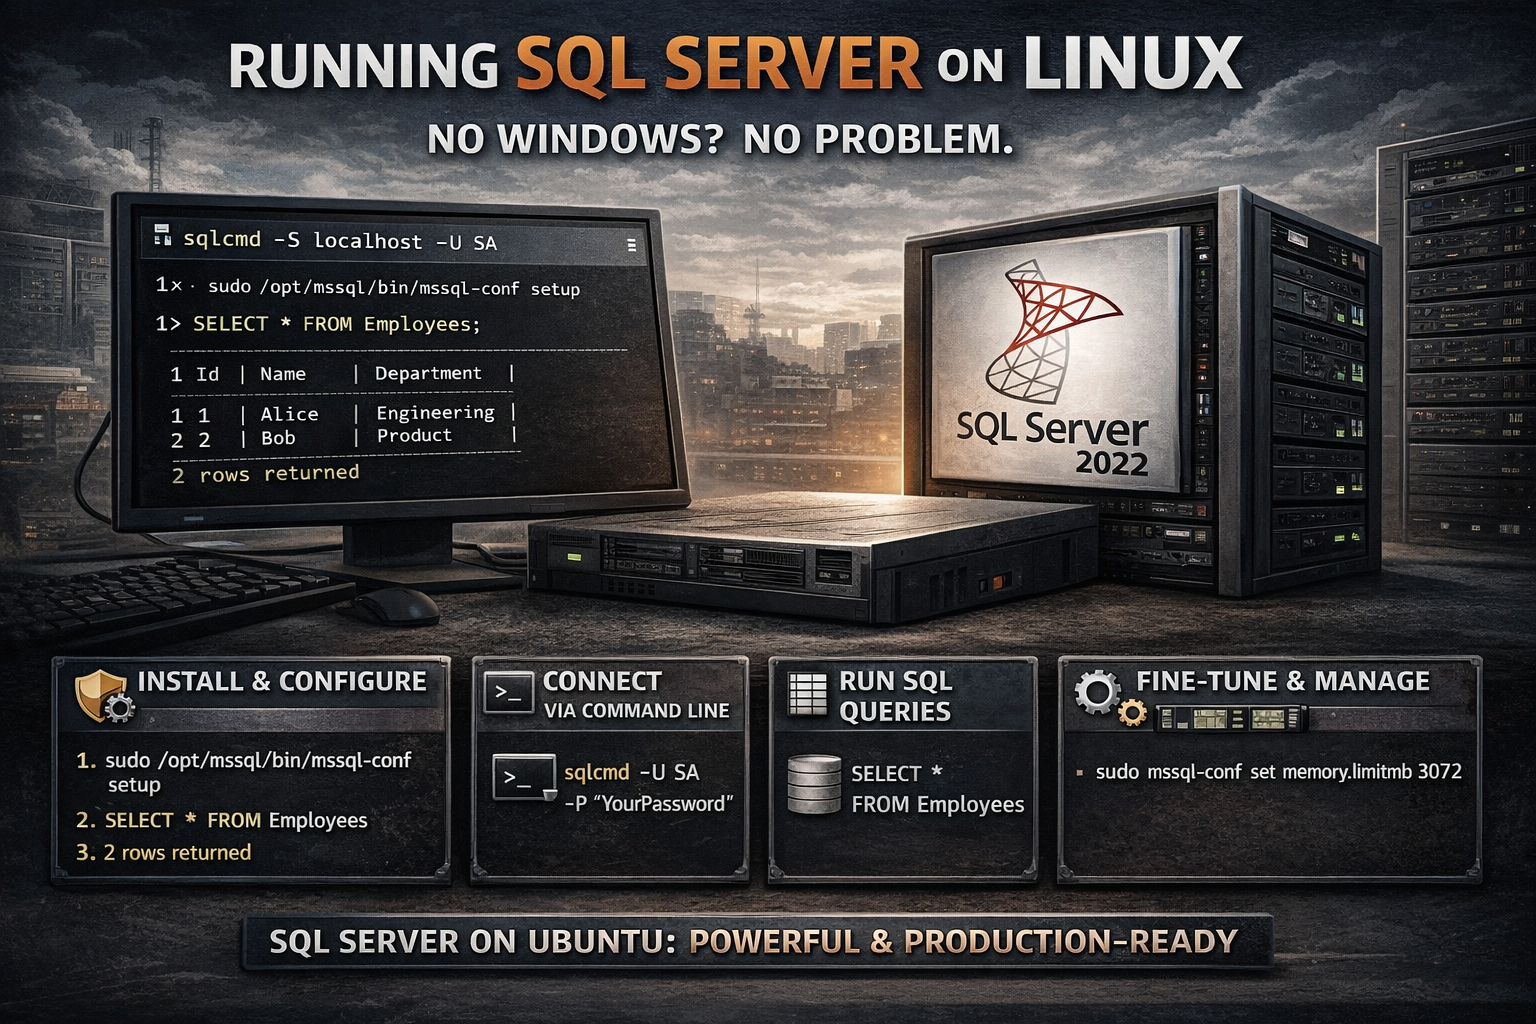Click the computer mouse beside the keyboard
The image size is (1536, 1024).
click(x=398, y=605)
